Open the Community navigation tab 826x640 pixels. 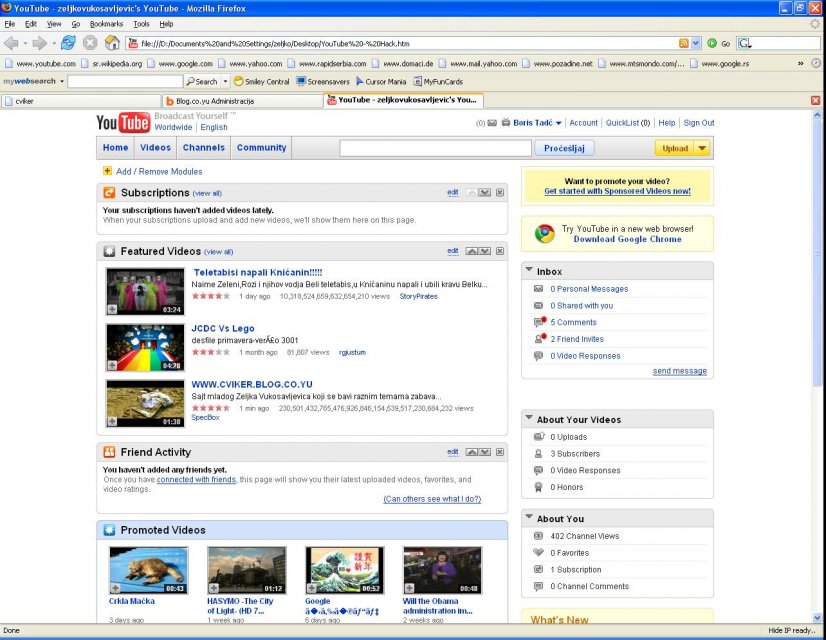[x=261, y=147]
